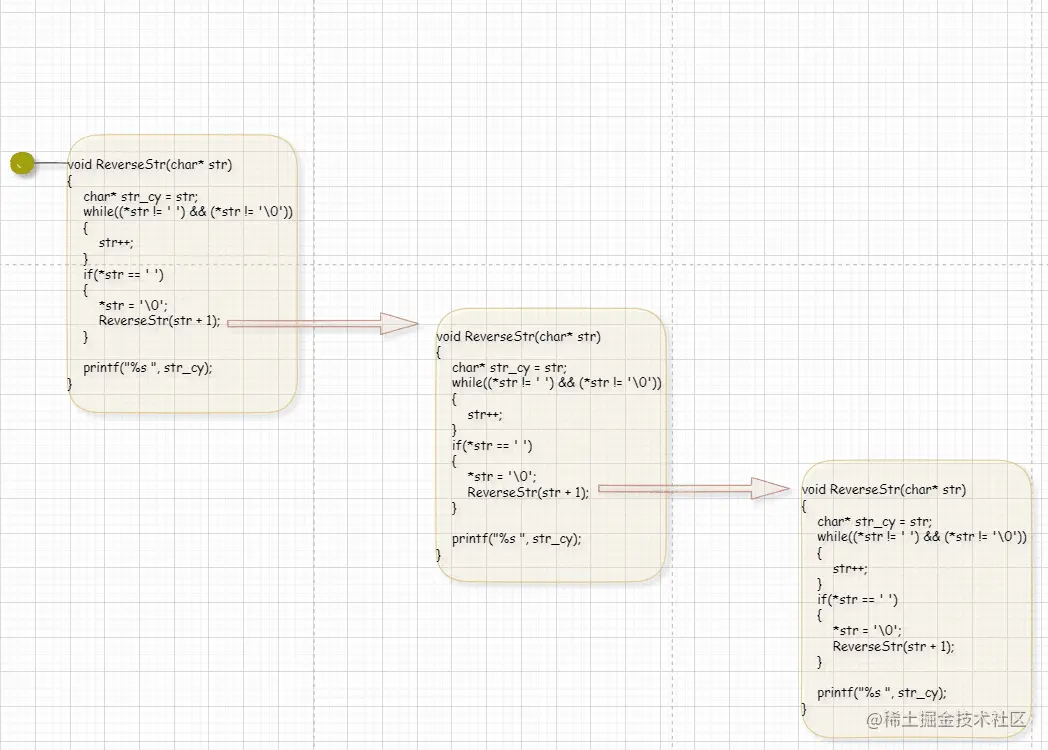Image resolution: width=1048 pixels, height=750 pixels.
Task: Click "*str = '\0';" in leftmost box
Action: (x=133, y=305)
